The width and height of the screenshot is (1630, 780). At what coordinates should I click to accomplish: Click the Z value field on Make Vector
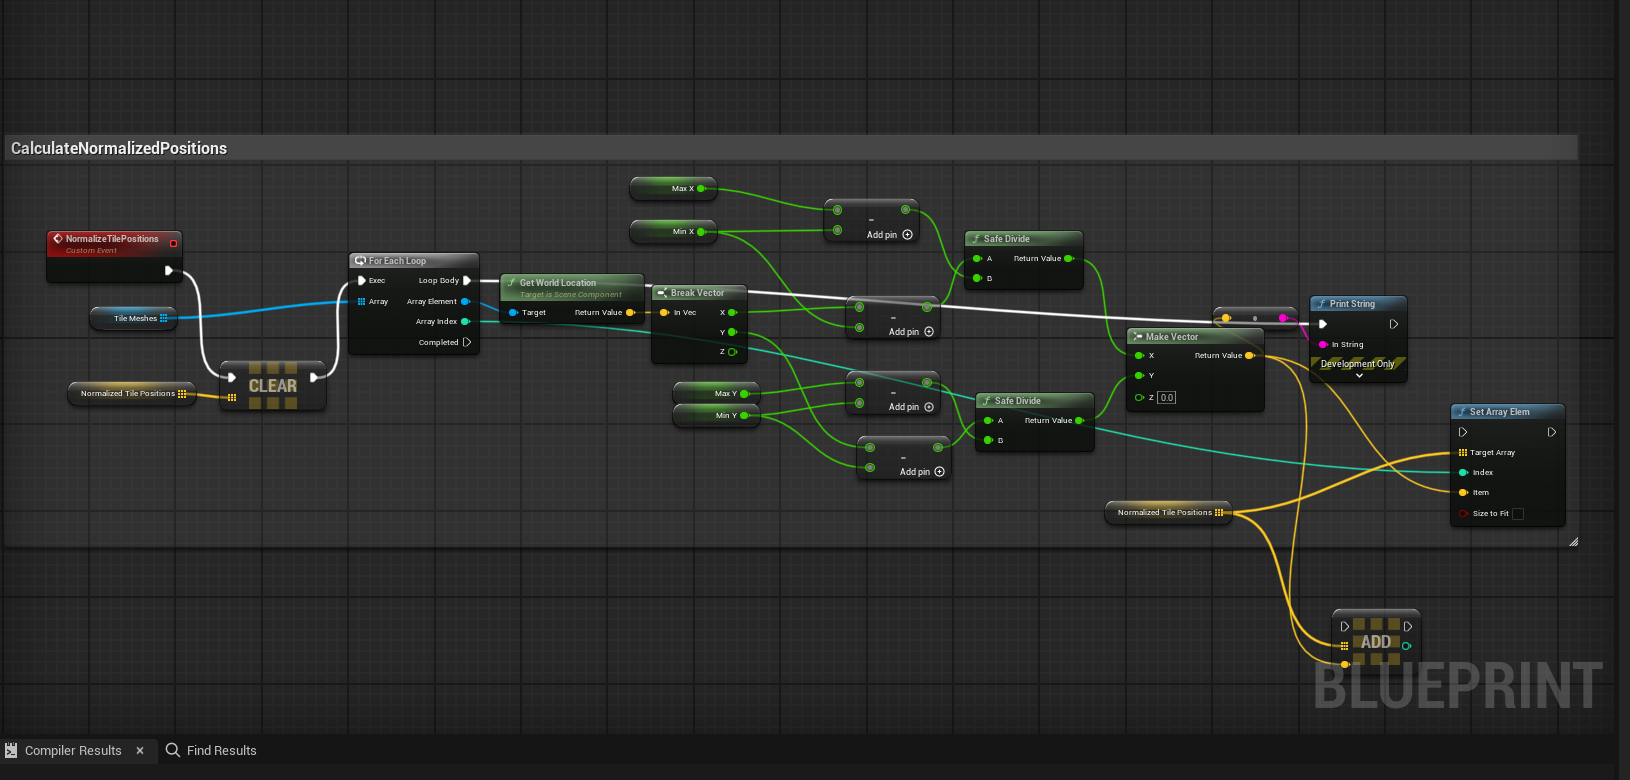pyautogui.click(x=1167, y=398)
